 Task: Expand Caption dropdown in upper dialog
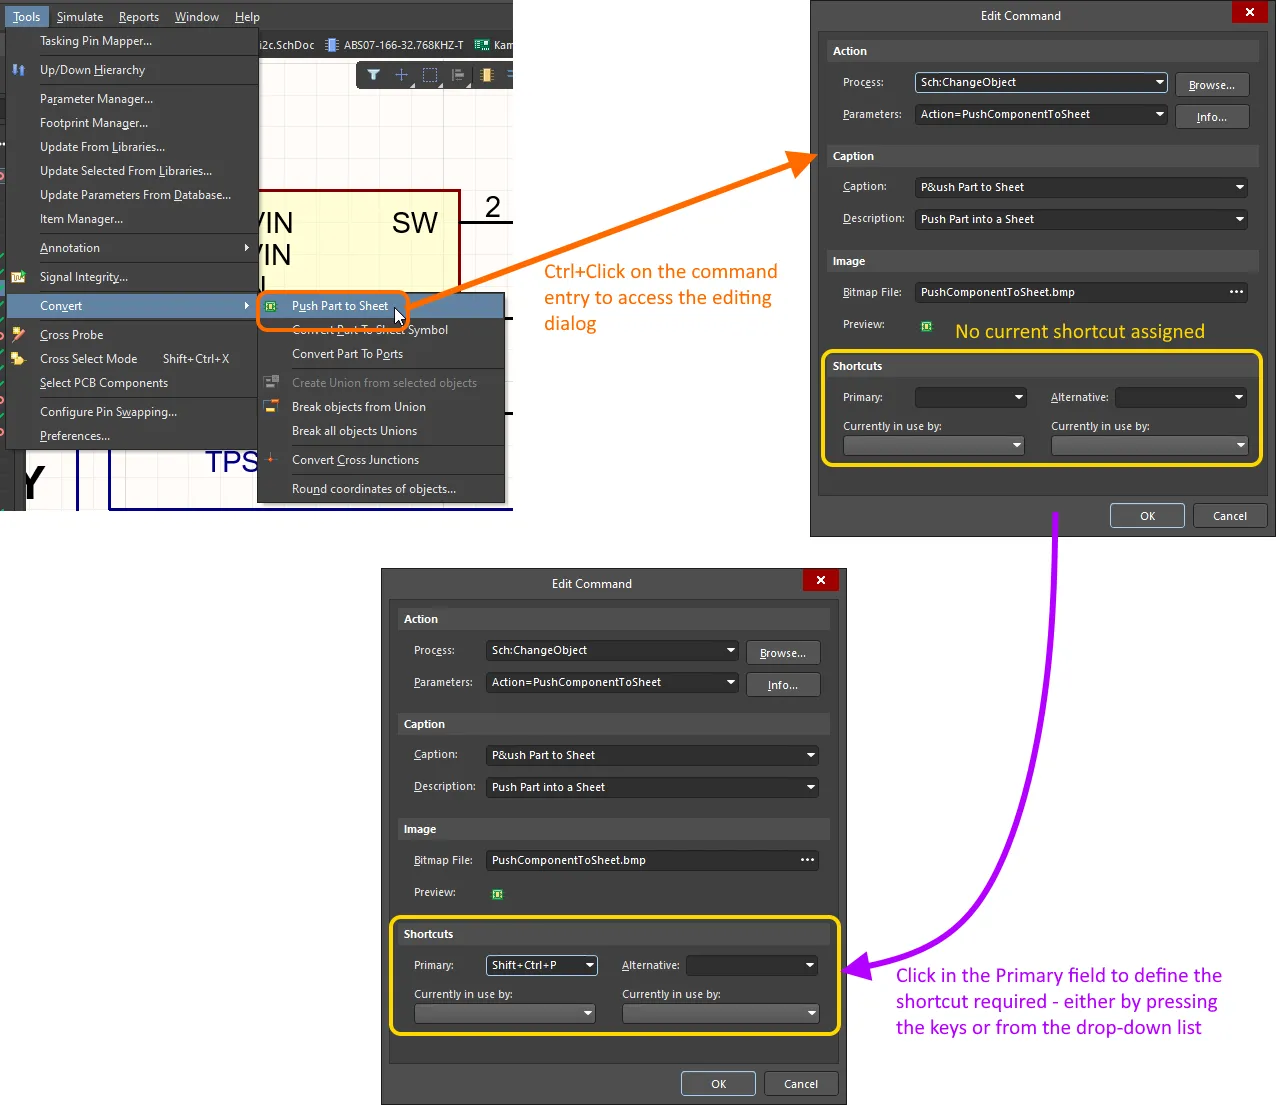[x=1240, y=187]
